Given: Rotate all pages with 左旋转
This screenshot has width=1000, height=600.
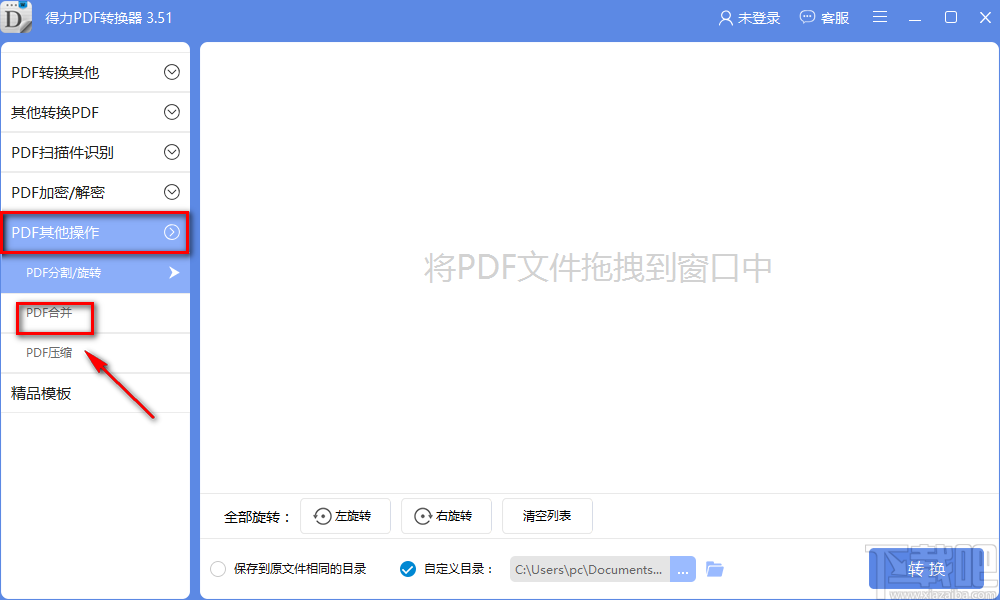Looking at the screenshot, I should [x=345, y=516].
